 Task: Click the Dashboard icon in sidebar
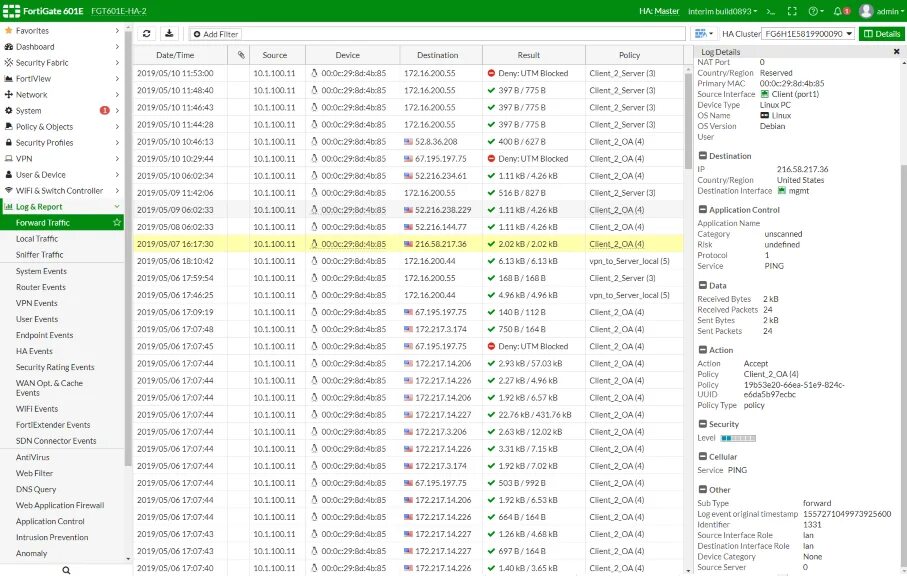coord(8,46)
